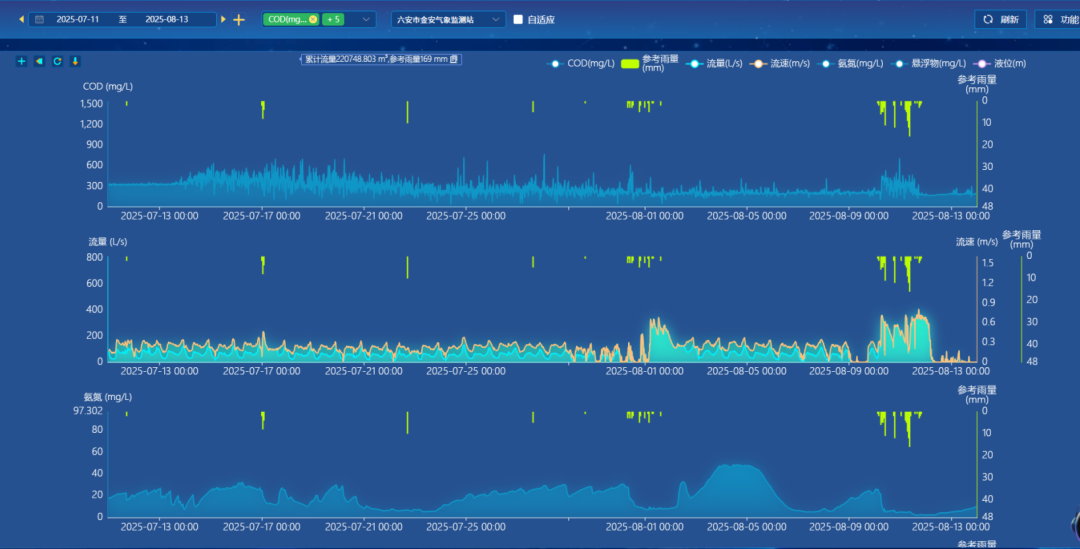Click the chart download arrow icon
1080x549 pixels.
pyautogui.click(x=75, y=61)
